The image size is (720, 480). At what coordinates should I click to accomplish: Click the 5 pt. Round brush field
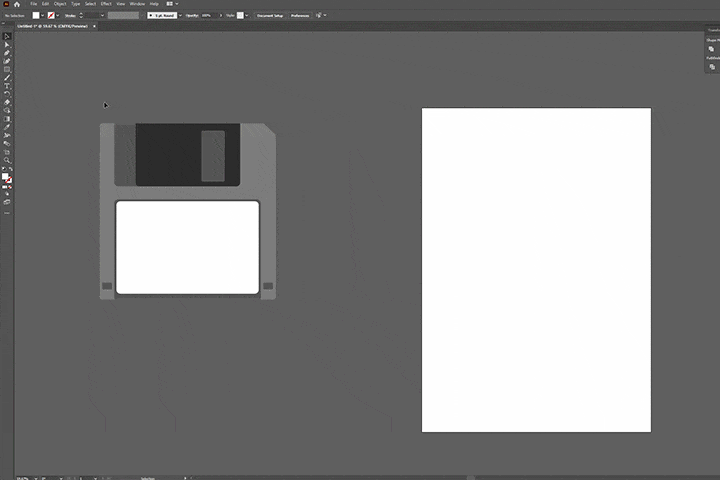coord(162,16)
